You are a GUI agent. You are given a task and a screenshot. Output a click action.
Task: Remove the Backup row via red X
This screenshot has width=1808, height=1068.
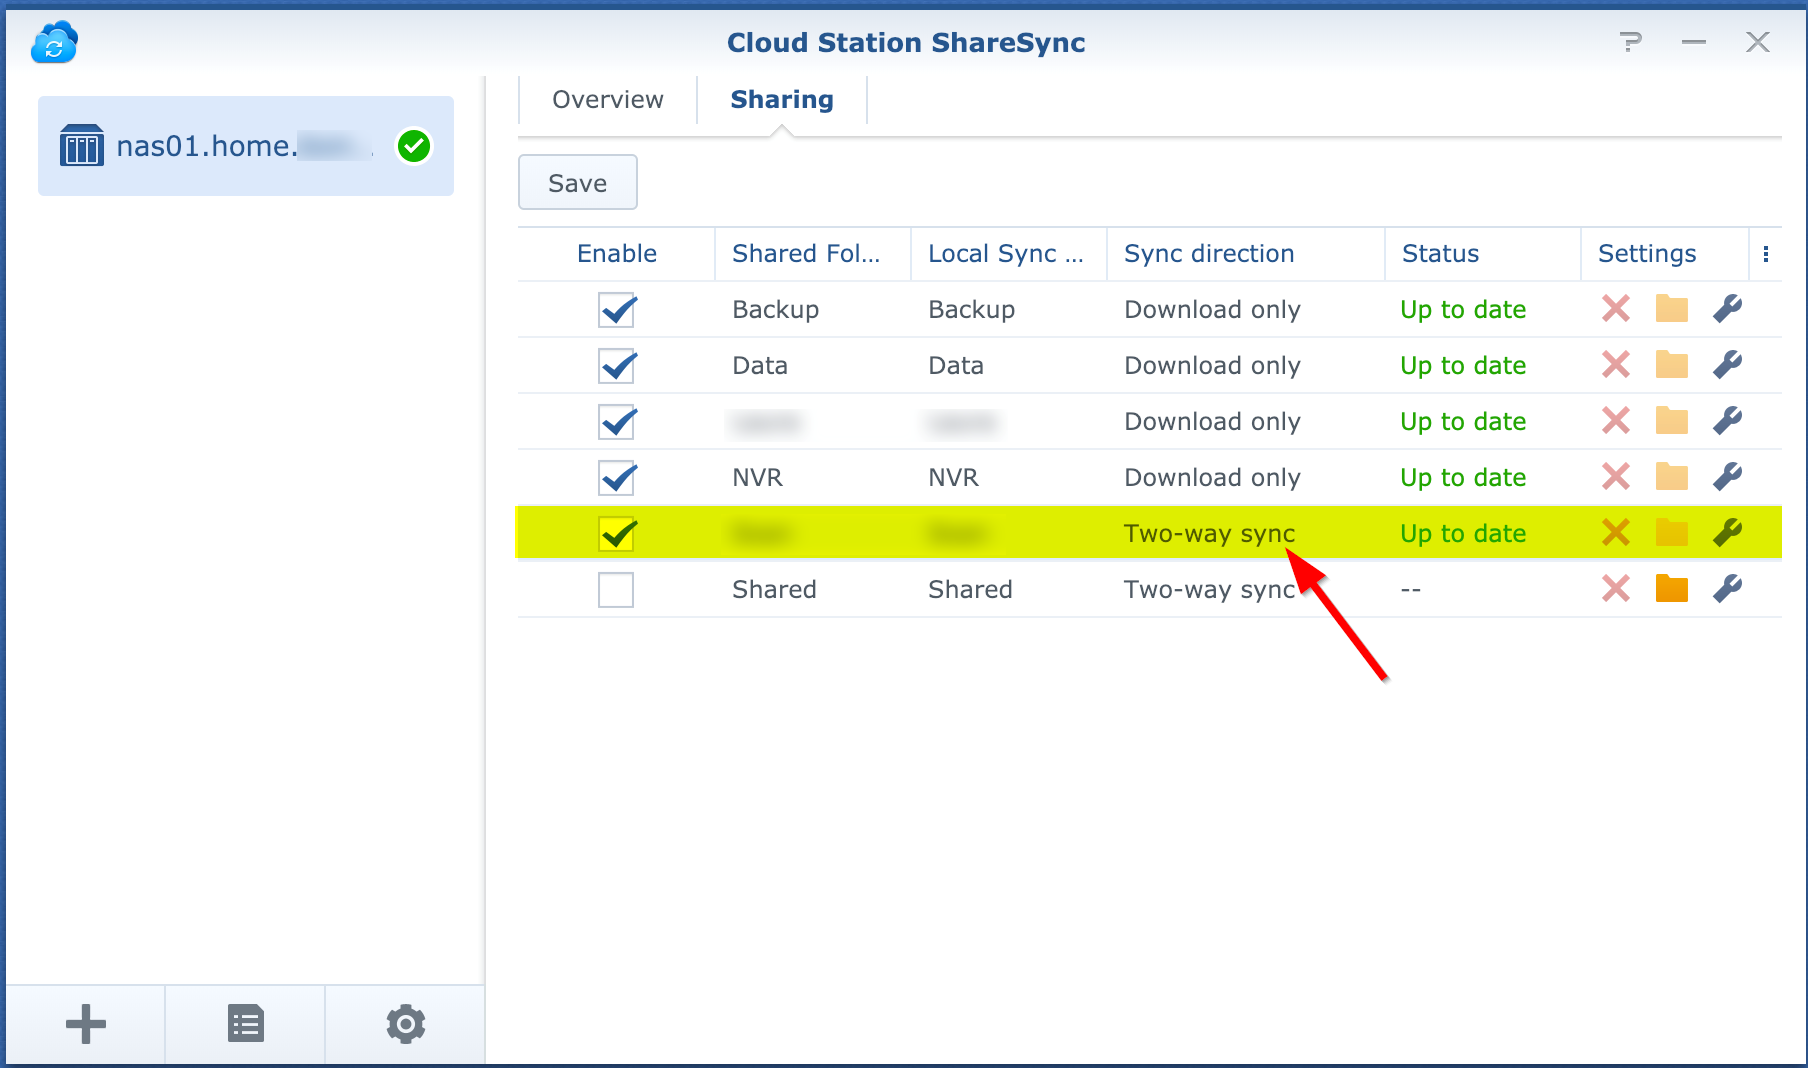pyautogui.click(x=1616, y=309)
